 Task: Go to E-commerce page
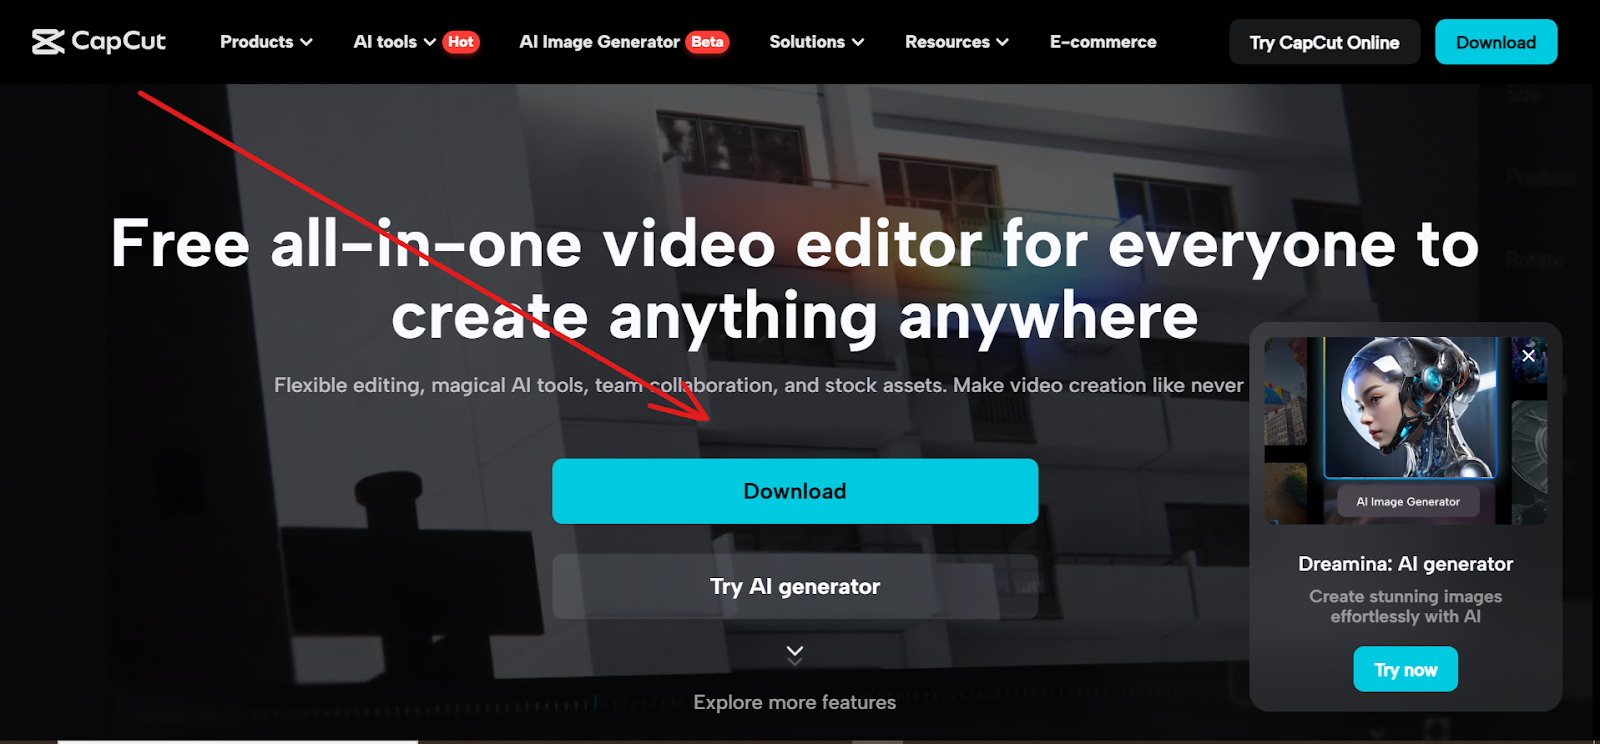[x=1103, y=42]
